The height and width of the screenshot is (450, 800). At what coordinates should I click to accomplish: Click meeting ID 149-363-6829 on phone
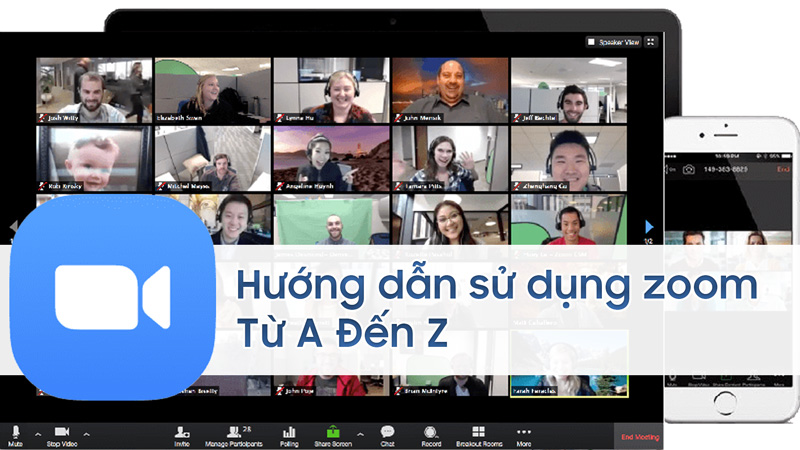725,169
